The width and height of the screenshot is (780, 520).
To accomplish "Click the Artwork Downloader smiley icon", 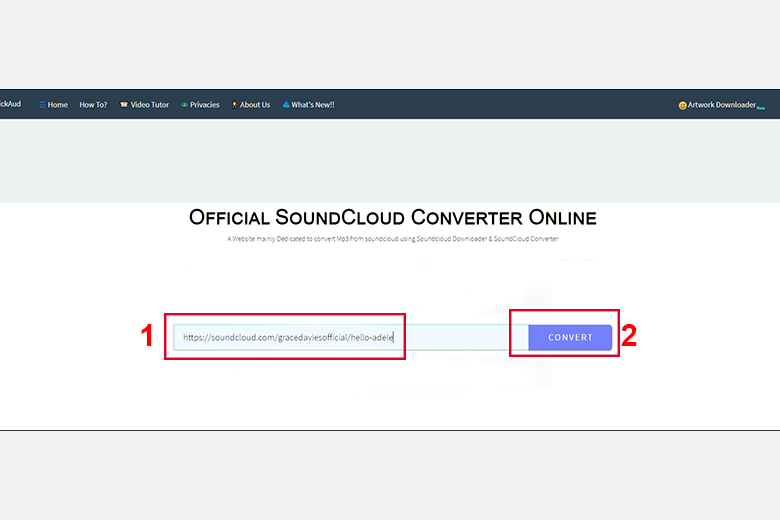I will (682, 105).
